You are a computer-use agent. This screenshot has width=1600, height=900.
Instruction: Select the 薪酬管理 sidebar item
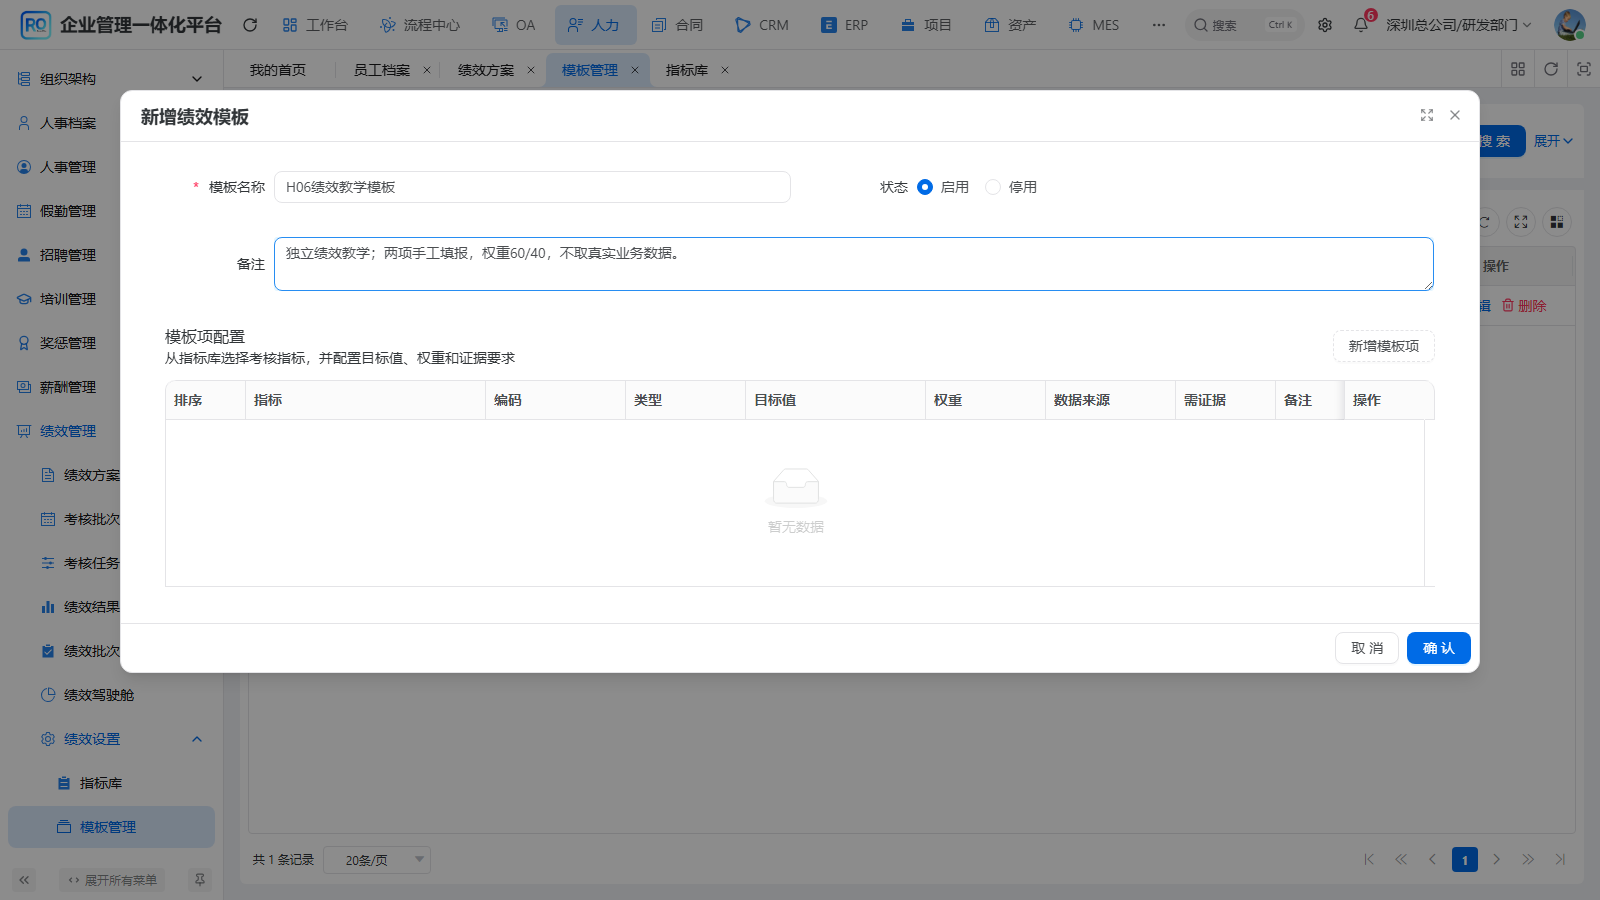(x=111, y=387)
